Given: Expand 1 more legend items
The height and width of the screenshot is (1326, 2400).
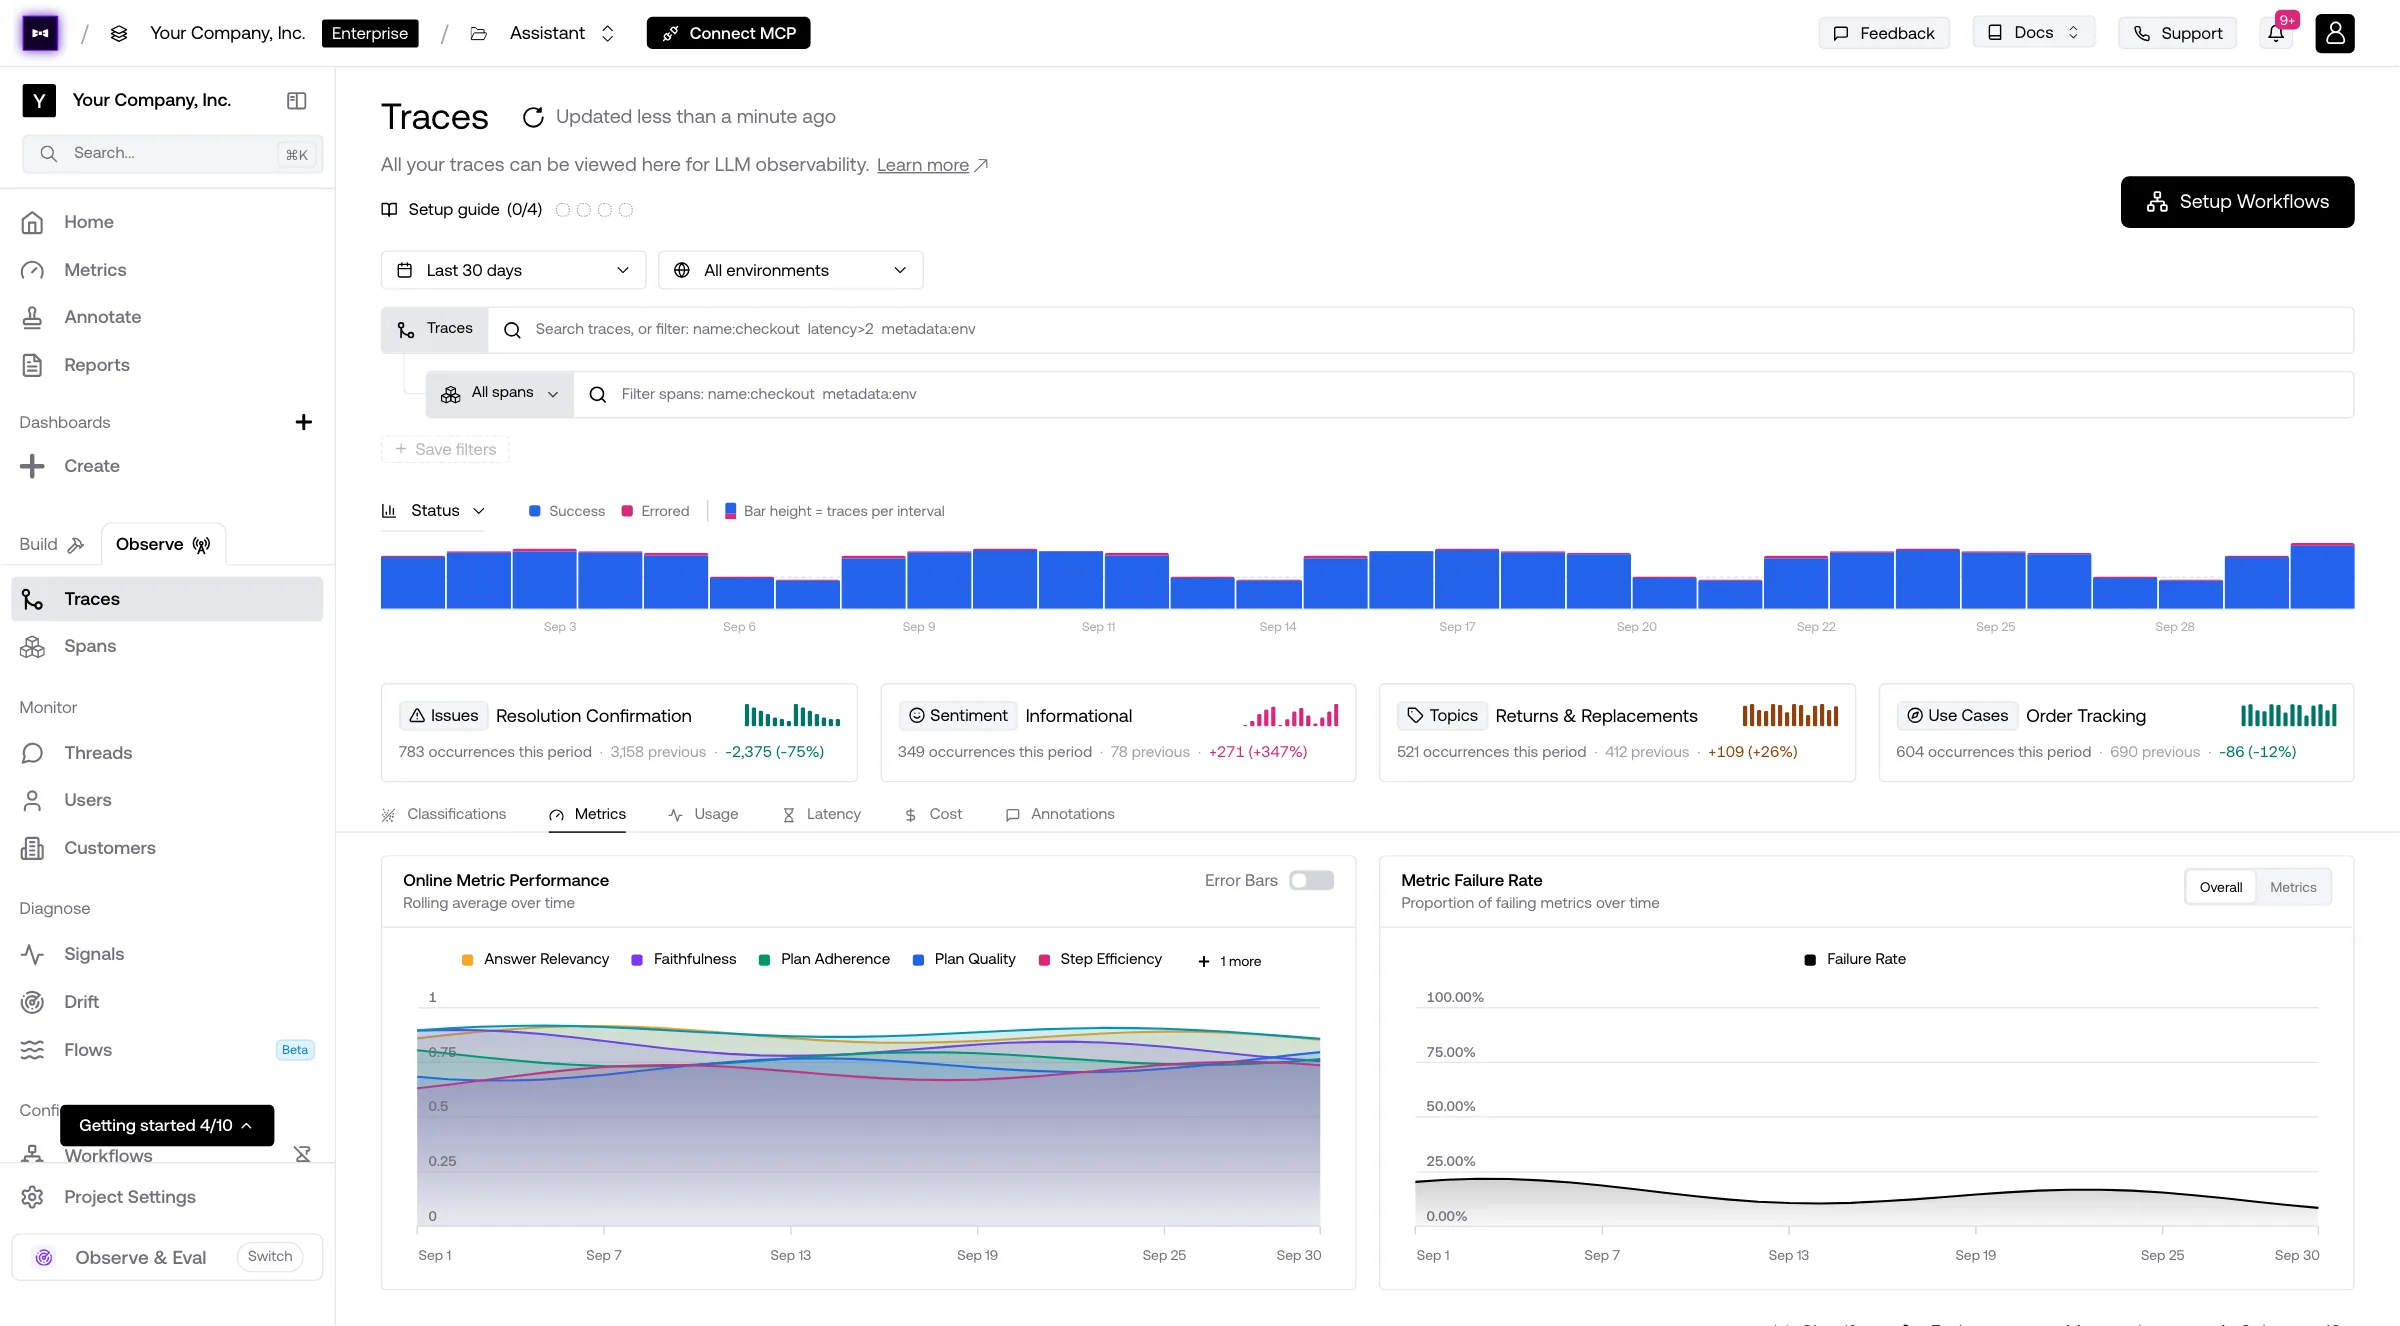Looking at the screenshot, I should click(1229, 961).
